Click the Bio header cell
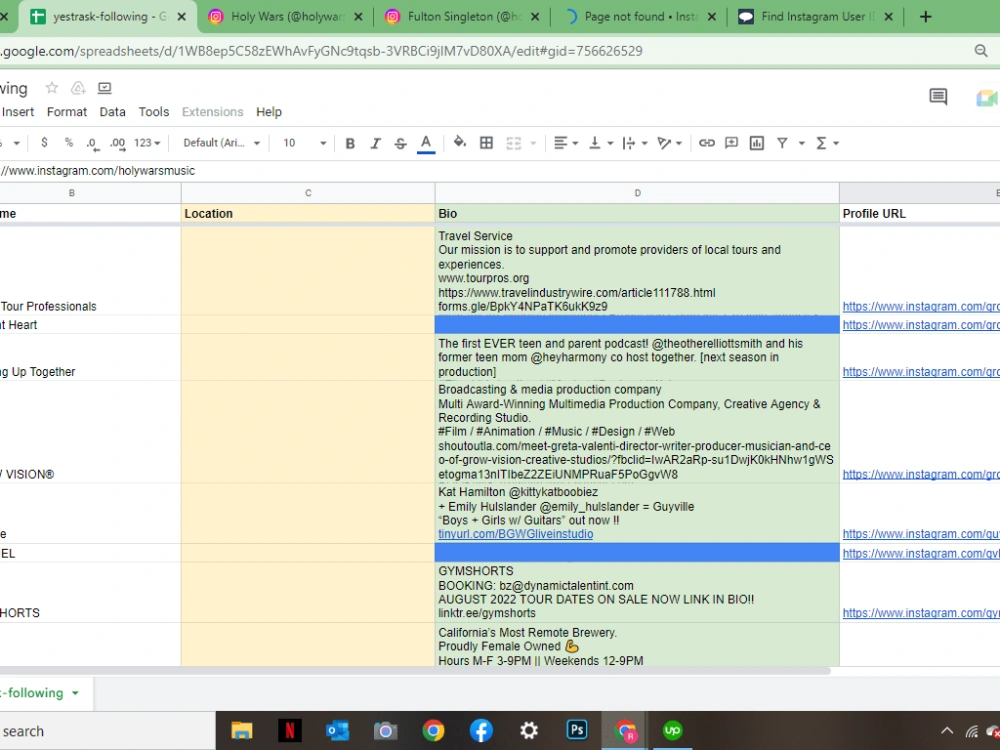This screenshot has height=750, width=1000. (x=637, y=214)
